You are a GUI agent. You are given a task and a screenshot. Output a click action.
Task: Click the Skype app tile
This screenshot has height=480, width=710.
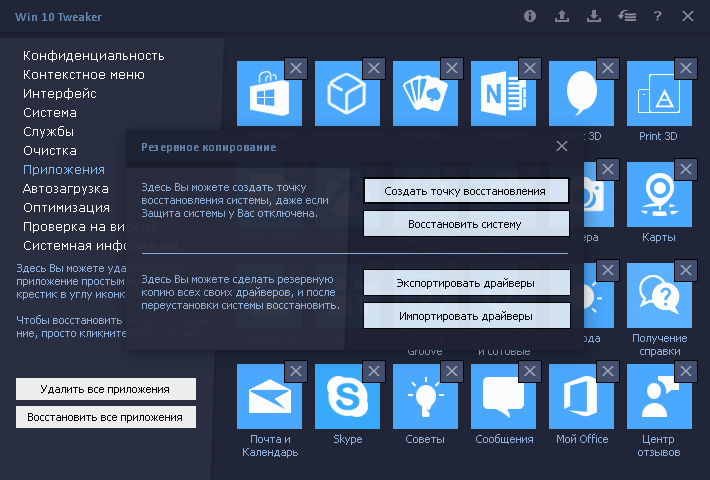347,396
